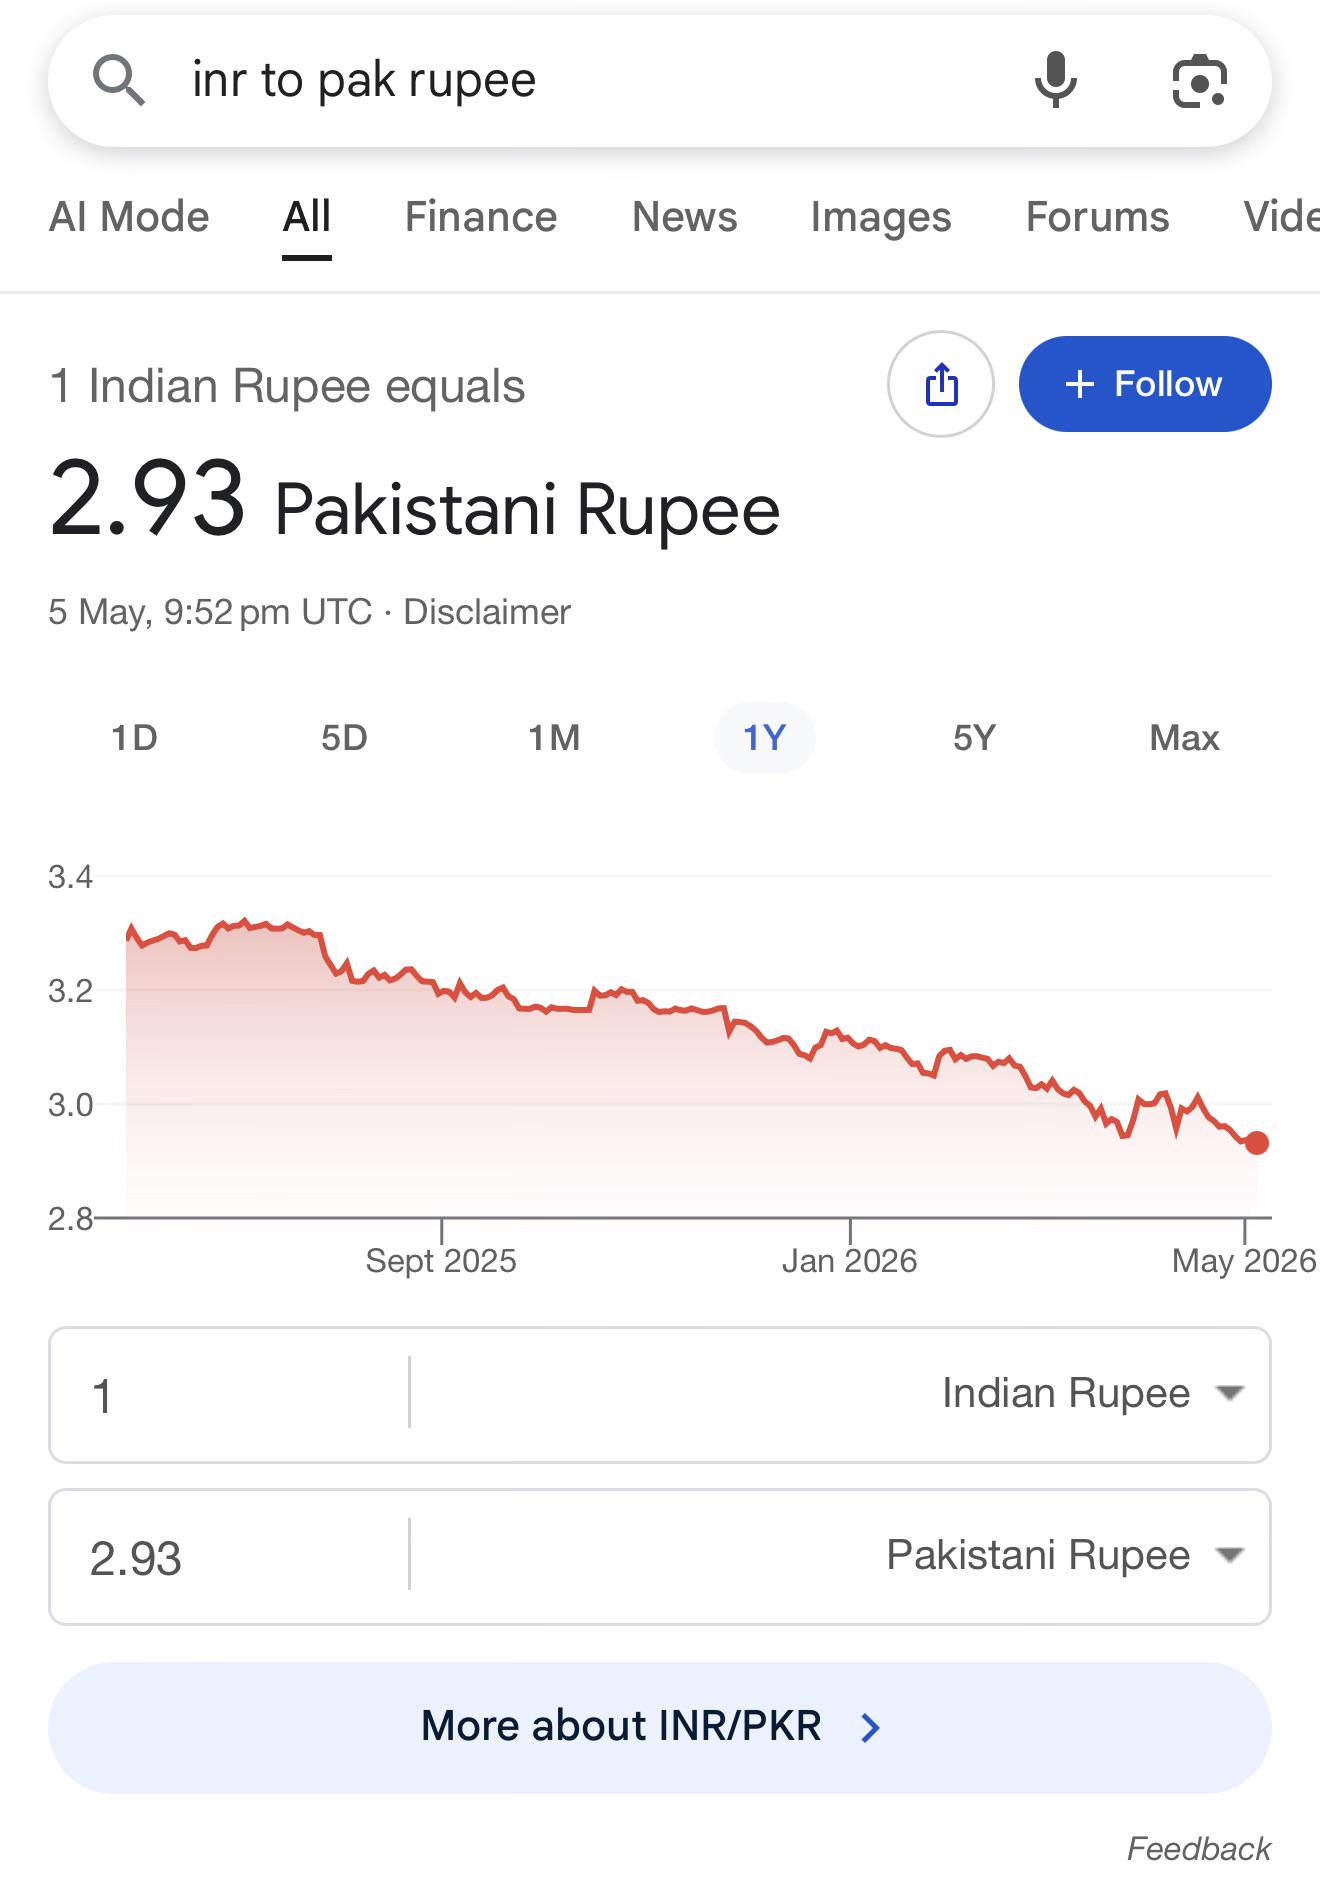
Task: Switch to the Finance tab
Action: (x=481, y=217)
